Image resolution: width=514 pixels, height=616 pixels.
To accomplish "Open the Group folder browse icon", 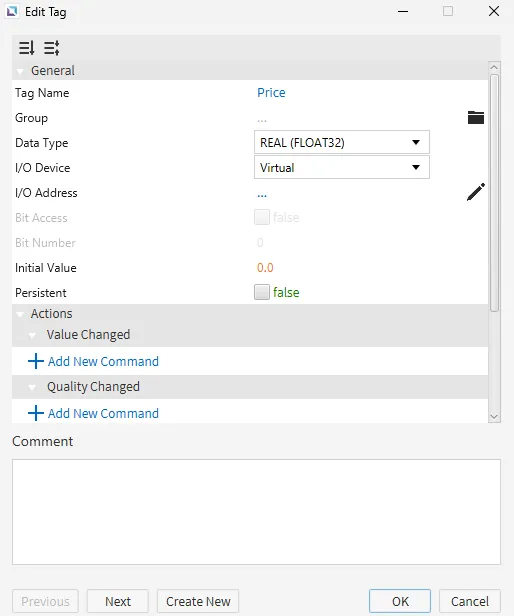I will [475, 117].
